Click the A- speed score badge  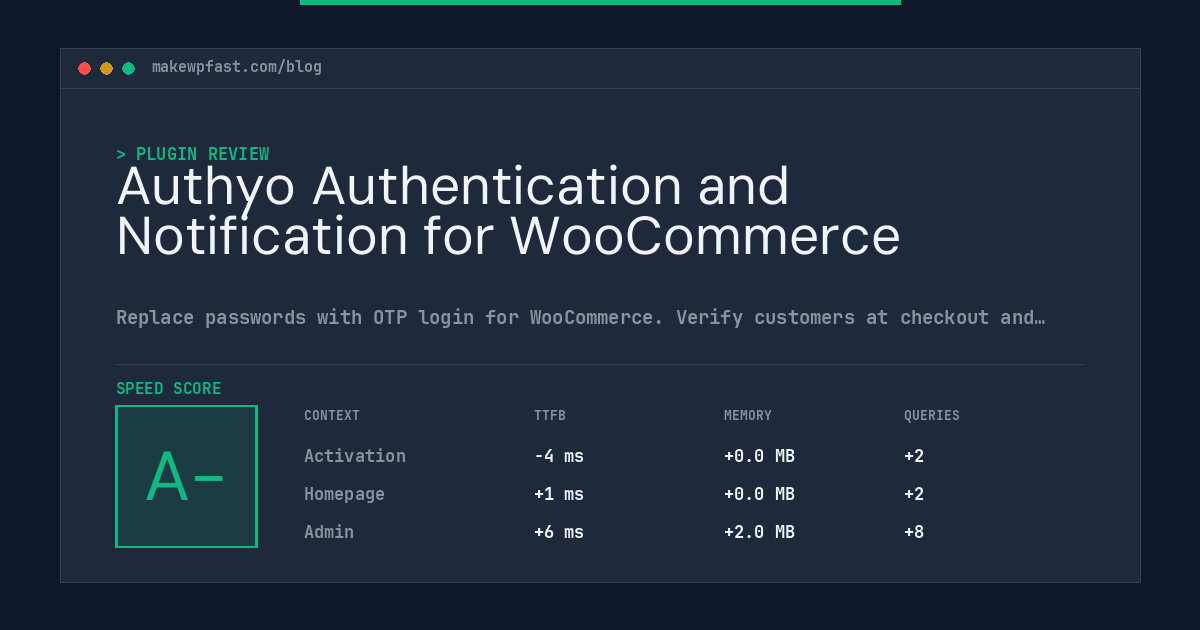point(186,476)
